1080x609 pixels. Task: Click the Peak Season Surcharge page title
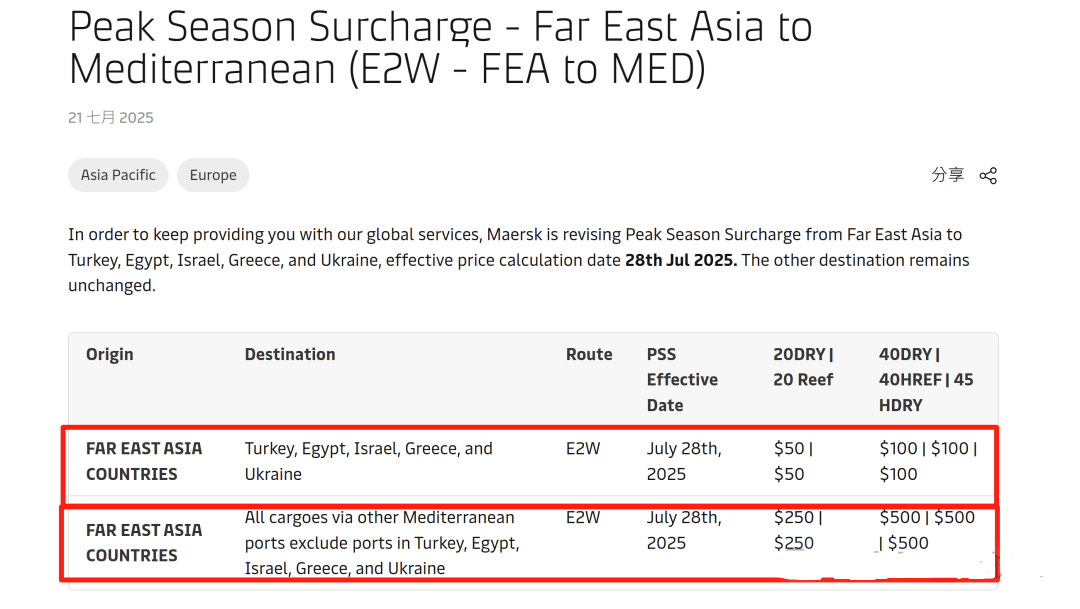(440, 48)
